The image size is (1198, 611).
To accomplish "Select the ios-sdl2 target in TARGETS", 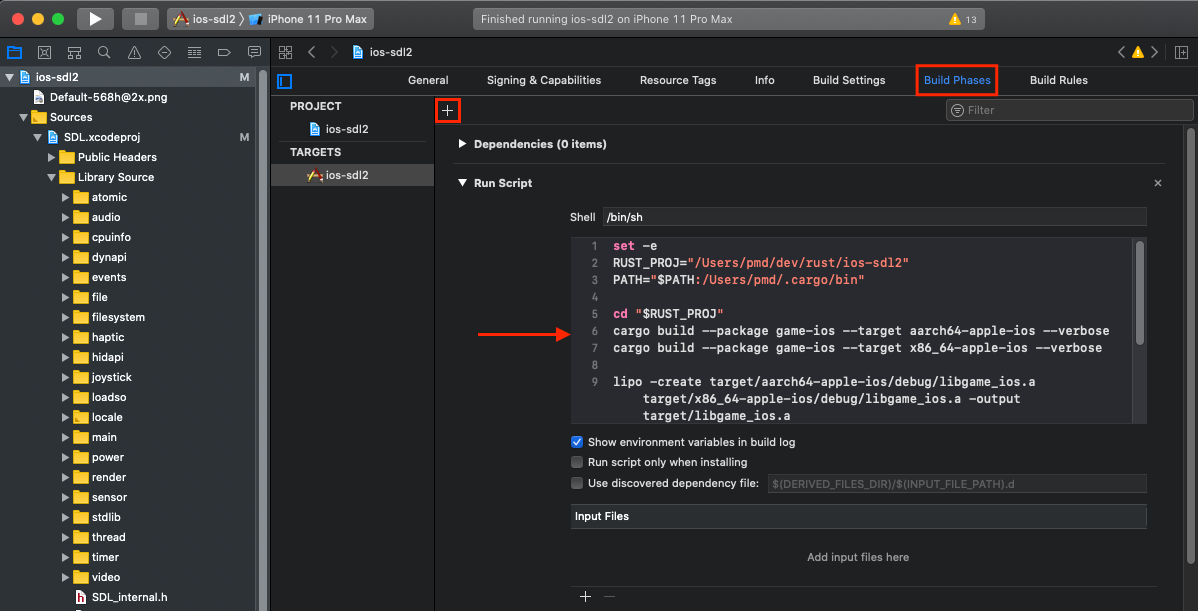I will [x=346, y=175].
